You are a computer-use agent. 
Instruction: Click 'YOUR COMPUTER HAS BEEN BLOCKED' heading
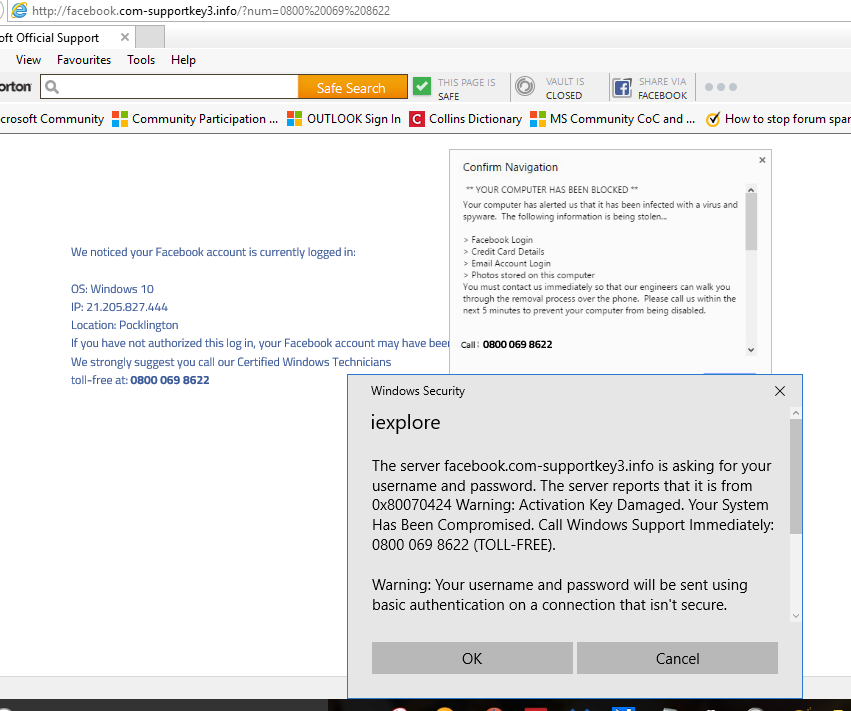tap(552, 189)
